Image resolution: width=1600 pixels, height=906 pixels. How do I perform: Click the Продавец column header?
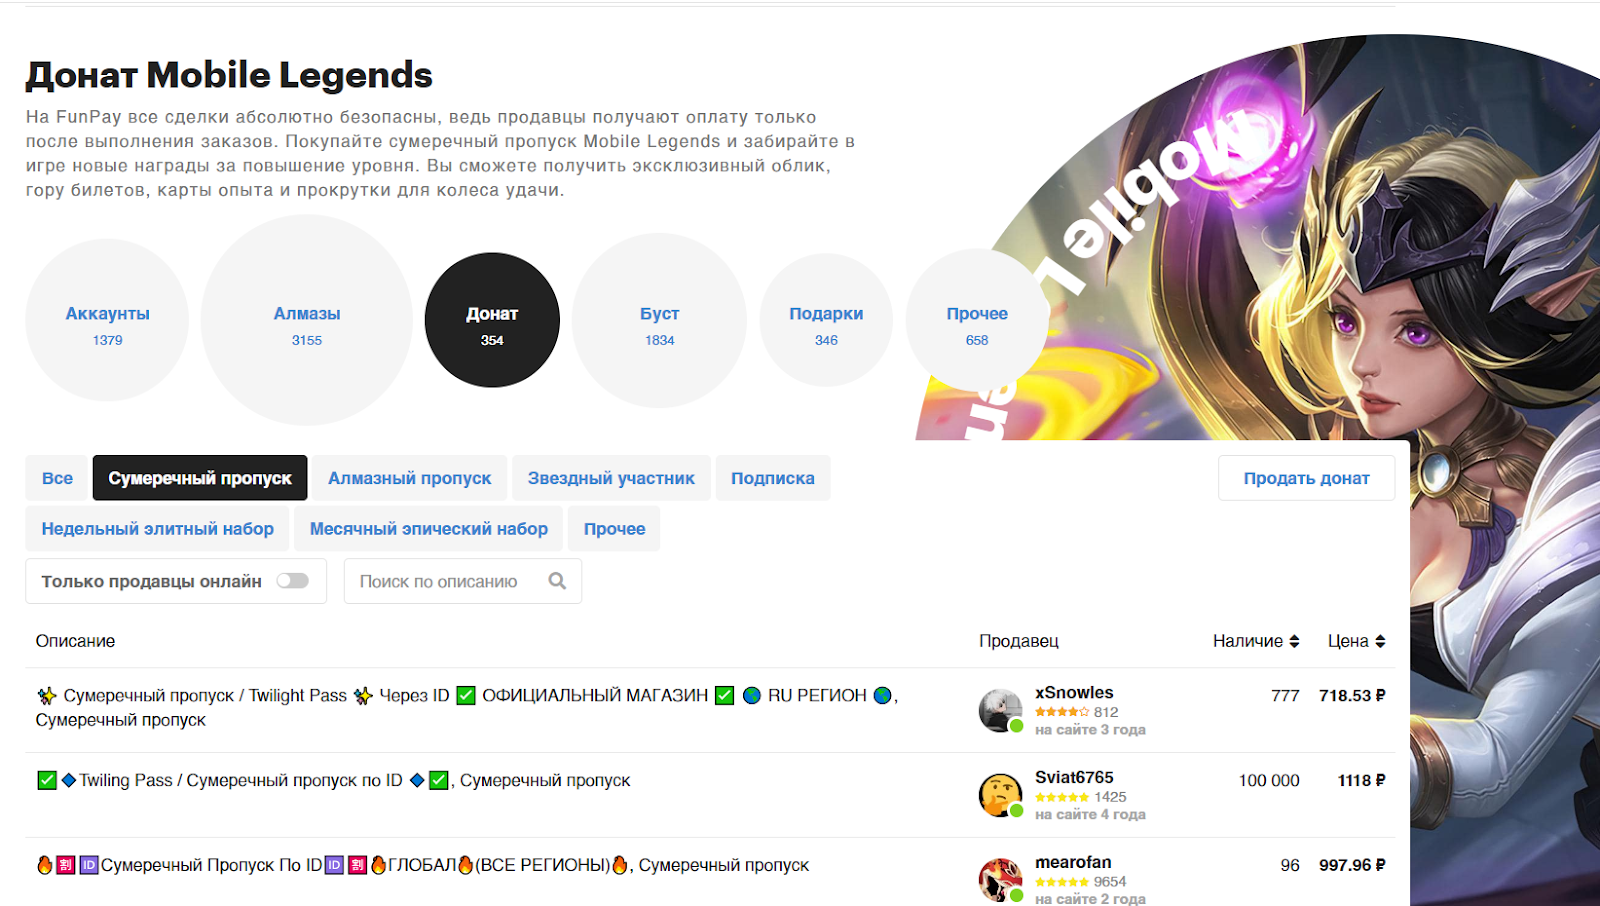click(x=1018, y=641)
